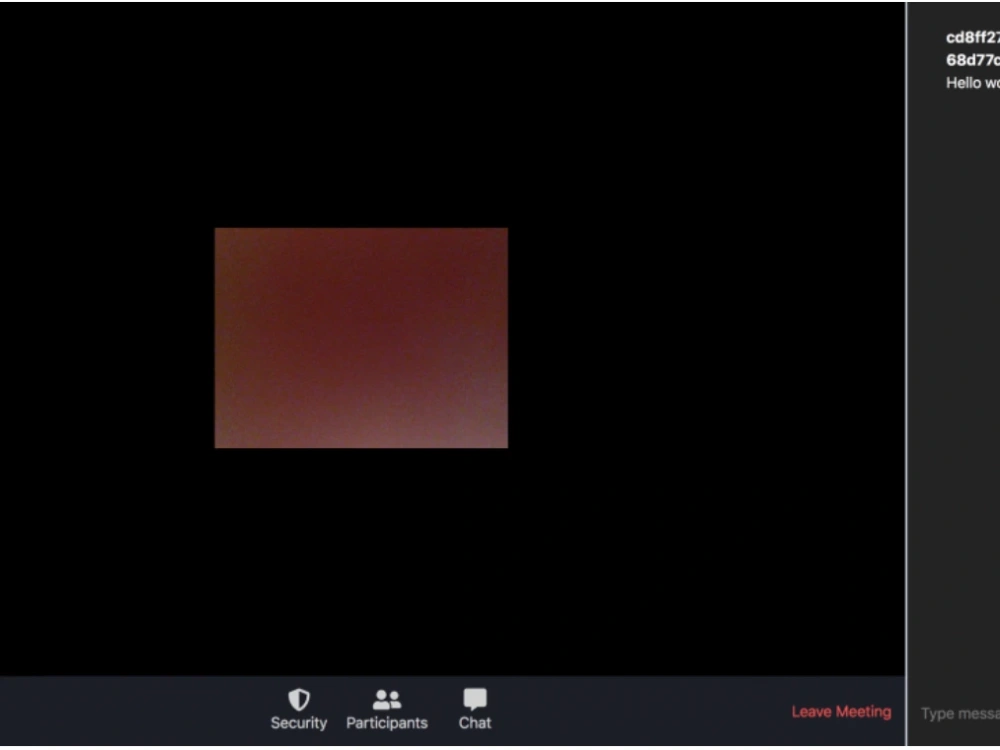Click the red Leave Meeting button
The height and width of the screenshot is (750, 1000).
[841, 712]
